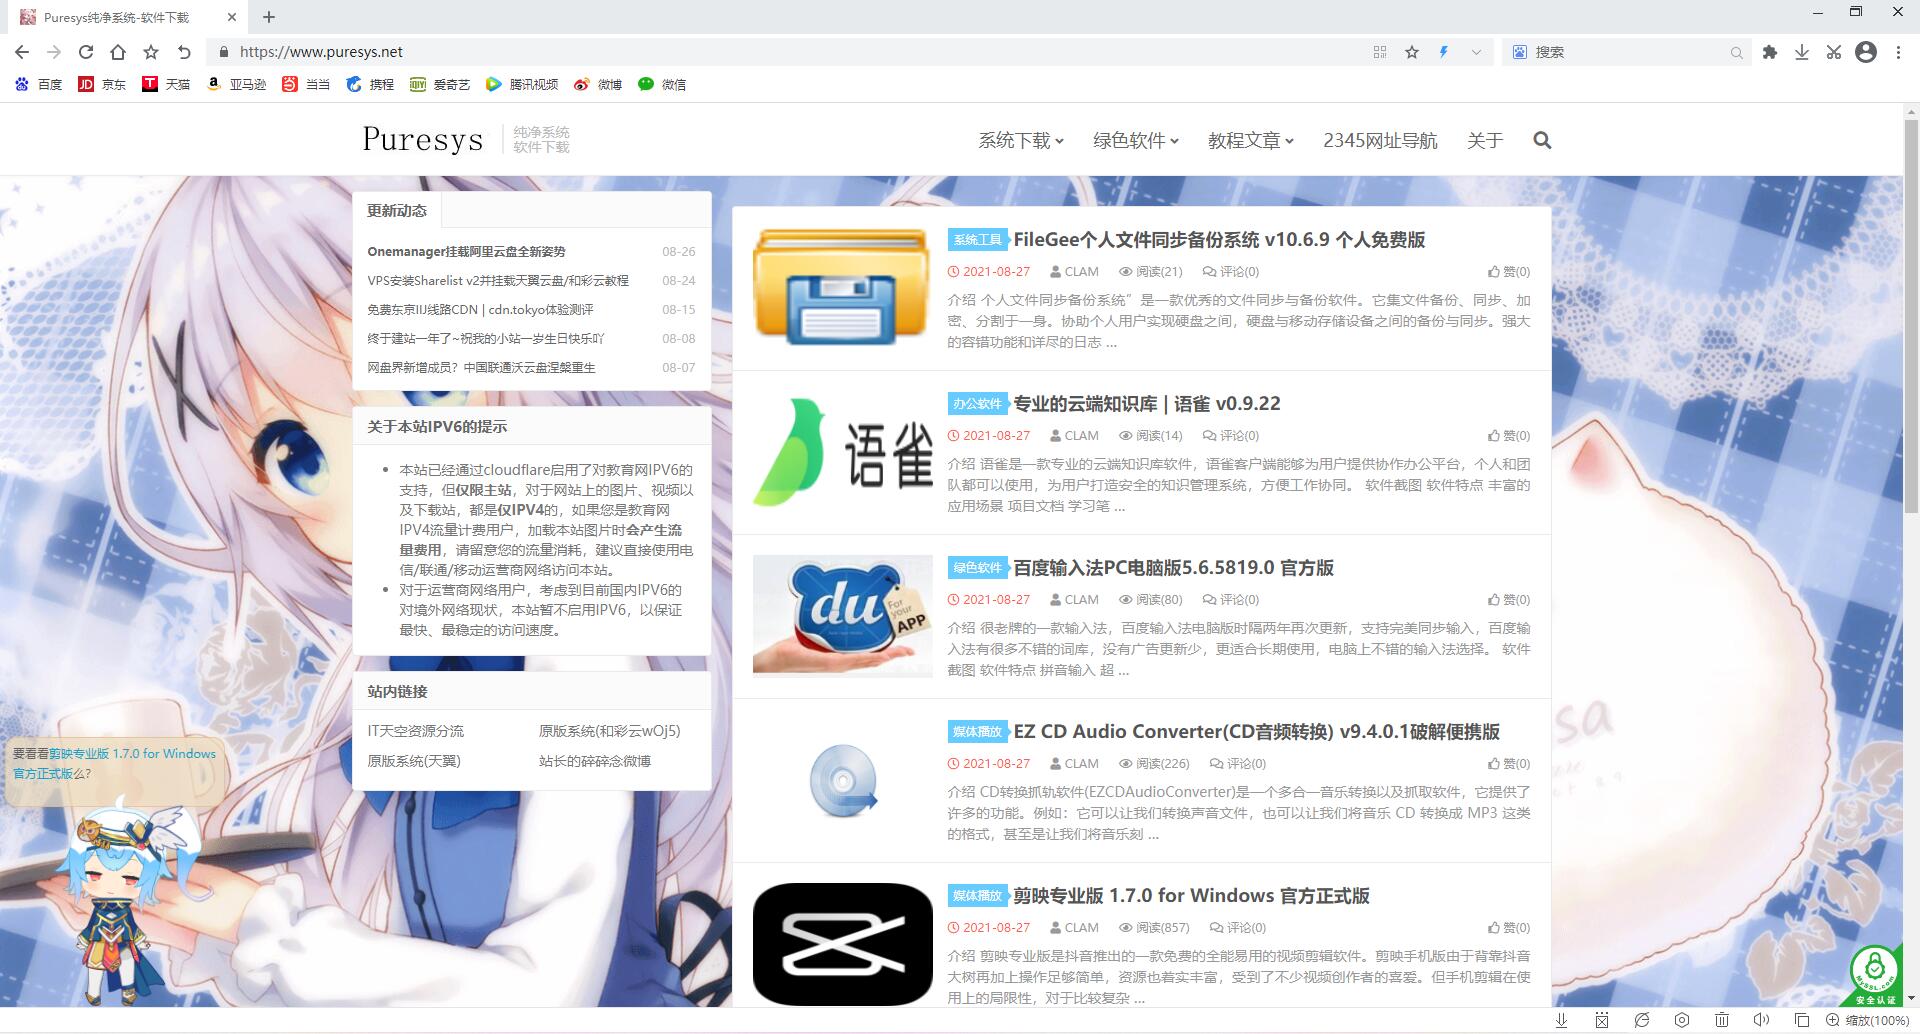Screen dimensions: 1920x1034
Task: Open the 百度 bookmark
Action: tap(38, 85)
